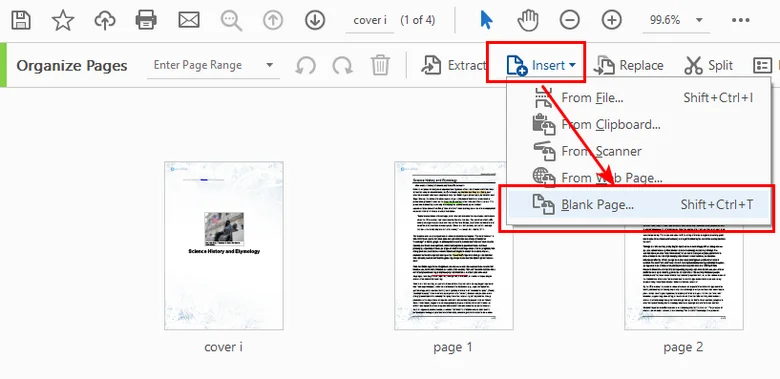The image size is (780, 379).
Task: Click the 99.6% zoom value field
Action: [665, 20]
